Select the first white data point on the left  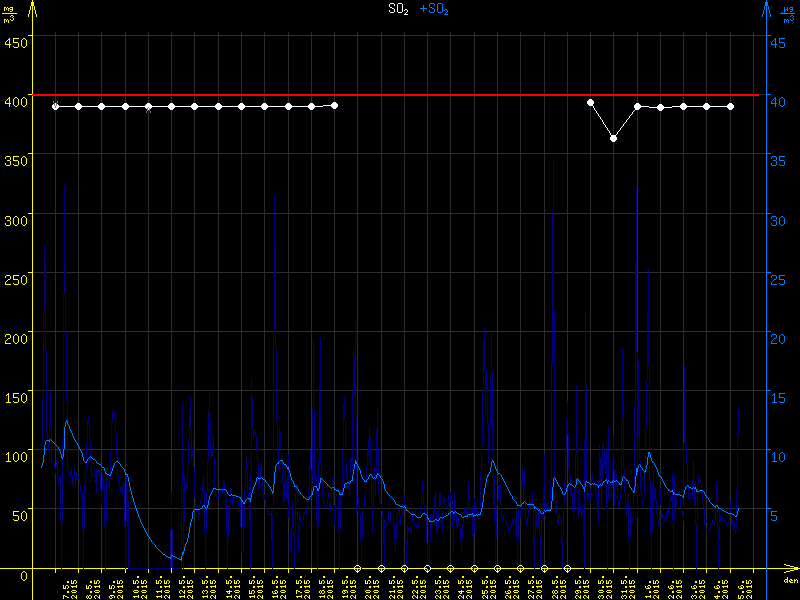[x=55, y=106]
